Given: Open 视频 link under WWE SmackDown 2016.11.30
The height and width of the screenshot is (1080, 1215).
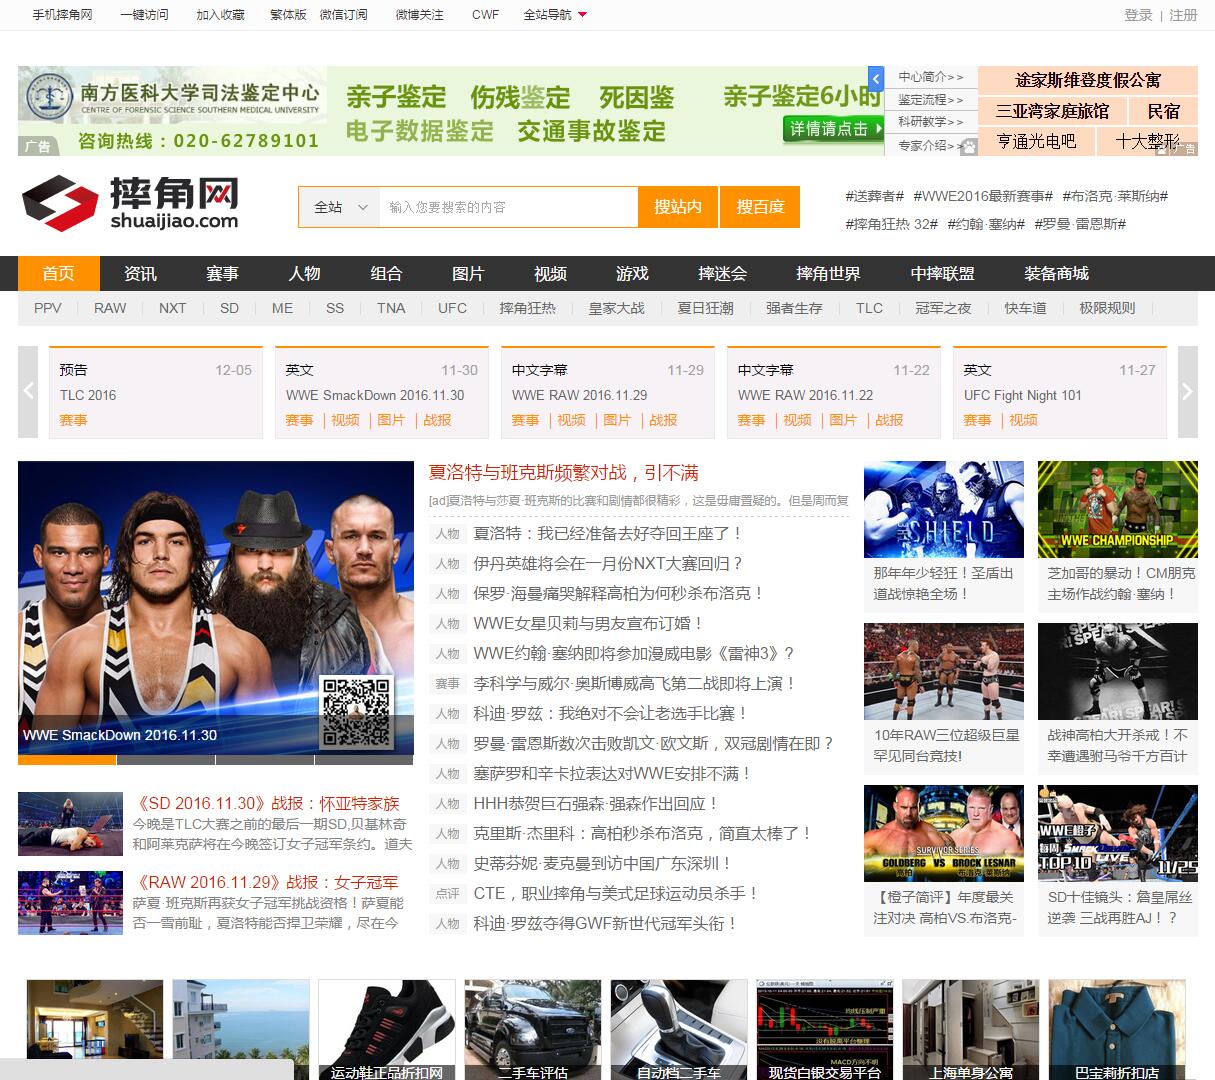Looking at the screenshot, I should point(345,420).
